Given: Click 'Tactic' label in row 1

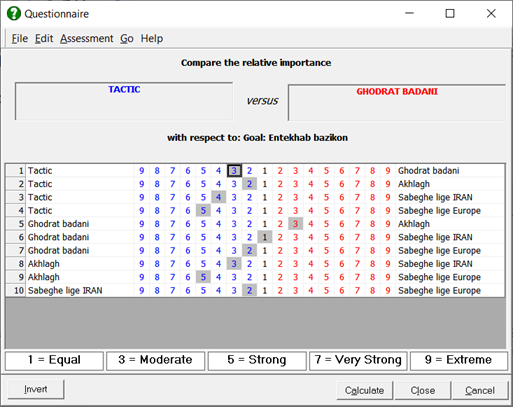Looking at the screenshot, I should 40,171.
